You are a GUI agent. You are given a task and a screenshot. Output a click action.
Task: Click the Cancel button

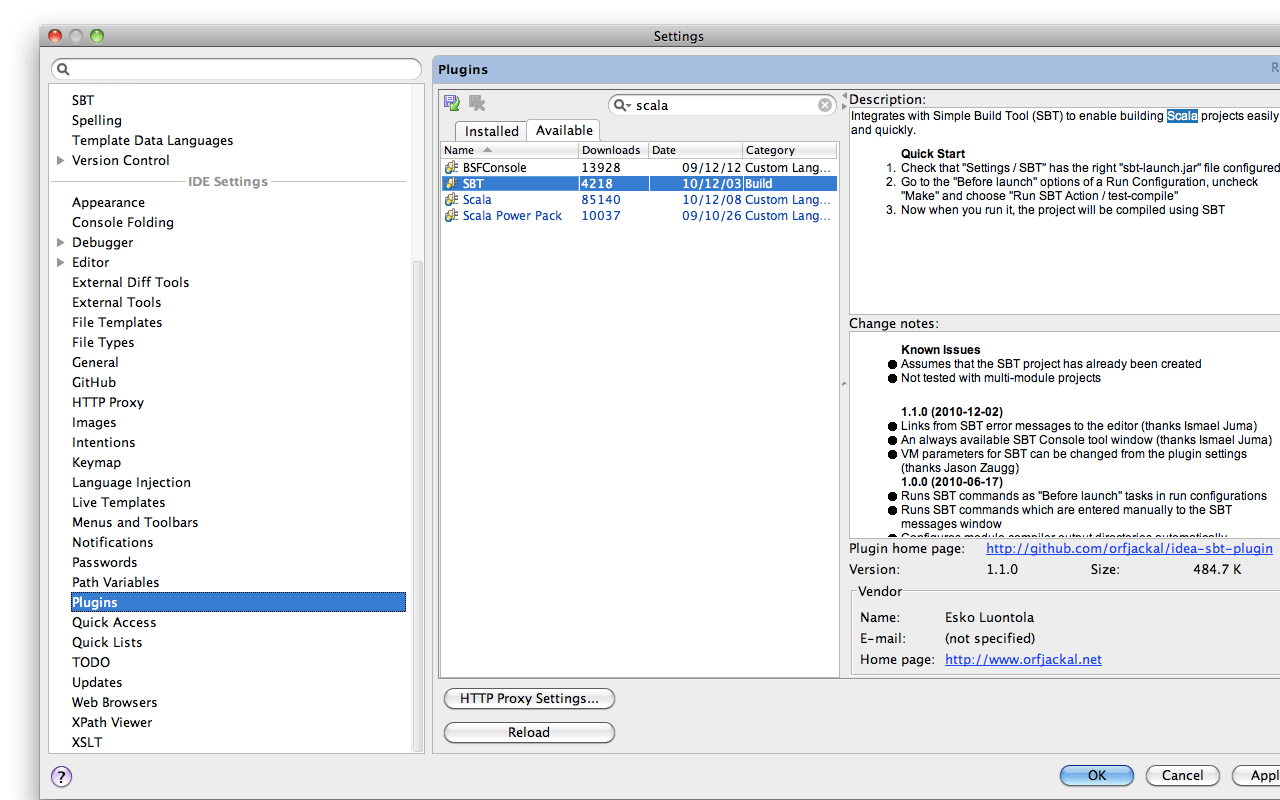[x=1183, y=775]
